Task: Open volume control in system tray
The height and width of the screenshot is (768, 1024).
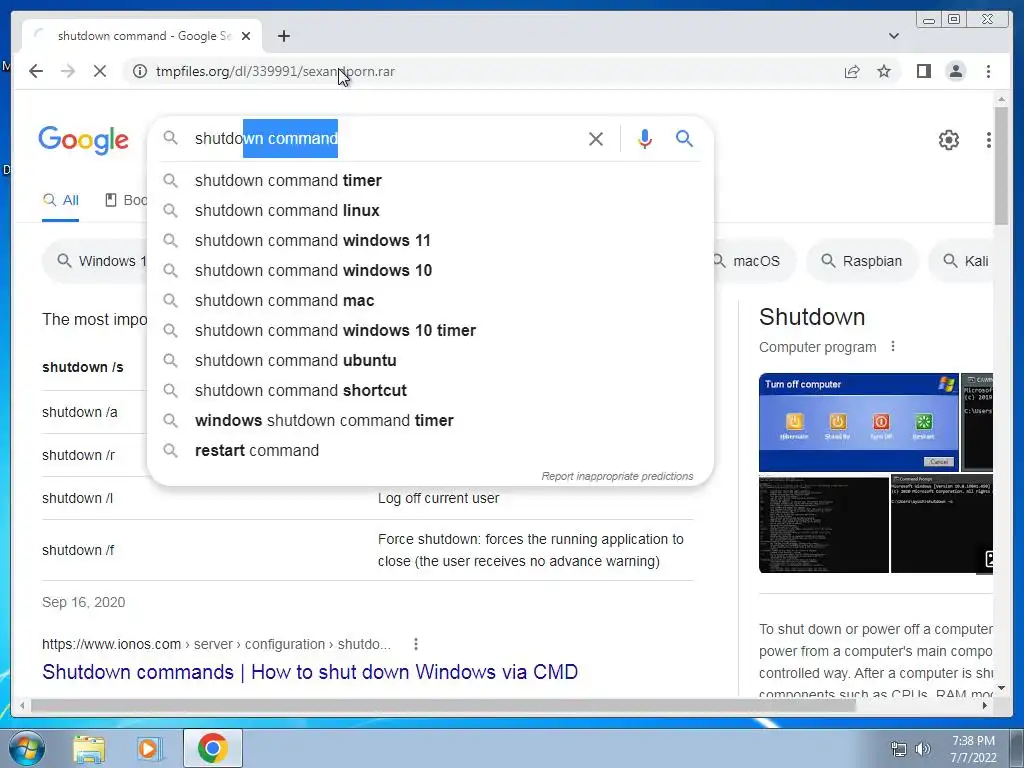Action: [923, 749]
